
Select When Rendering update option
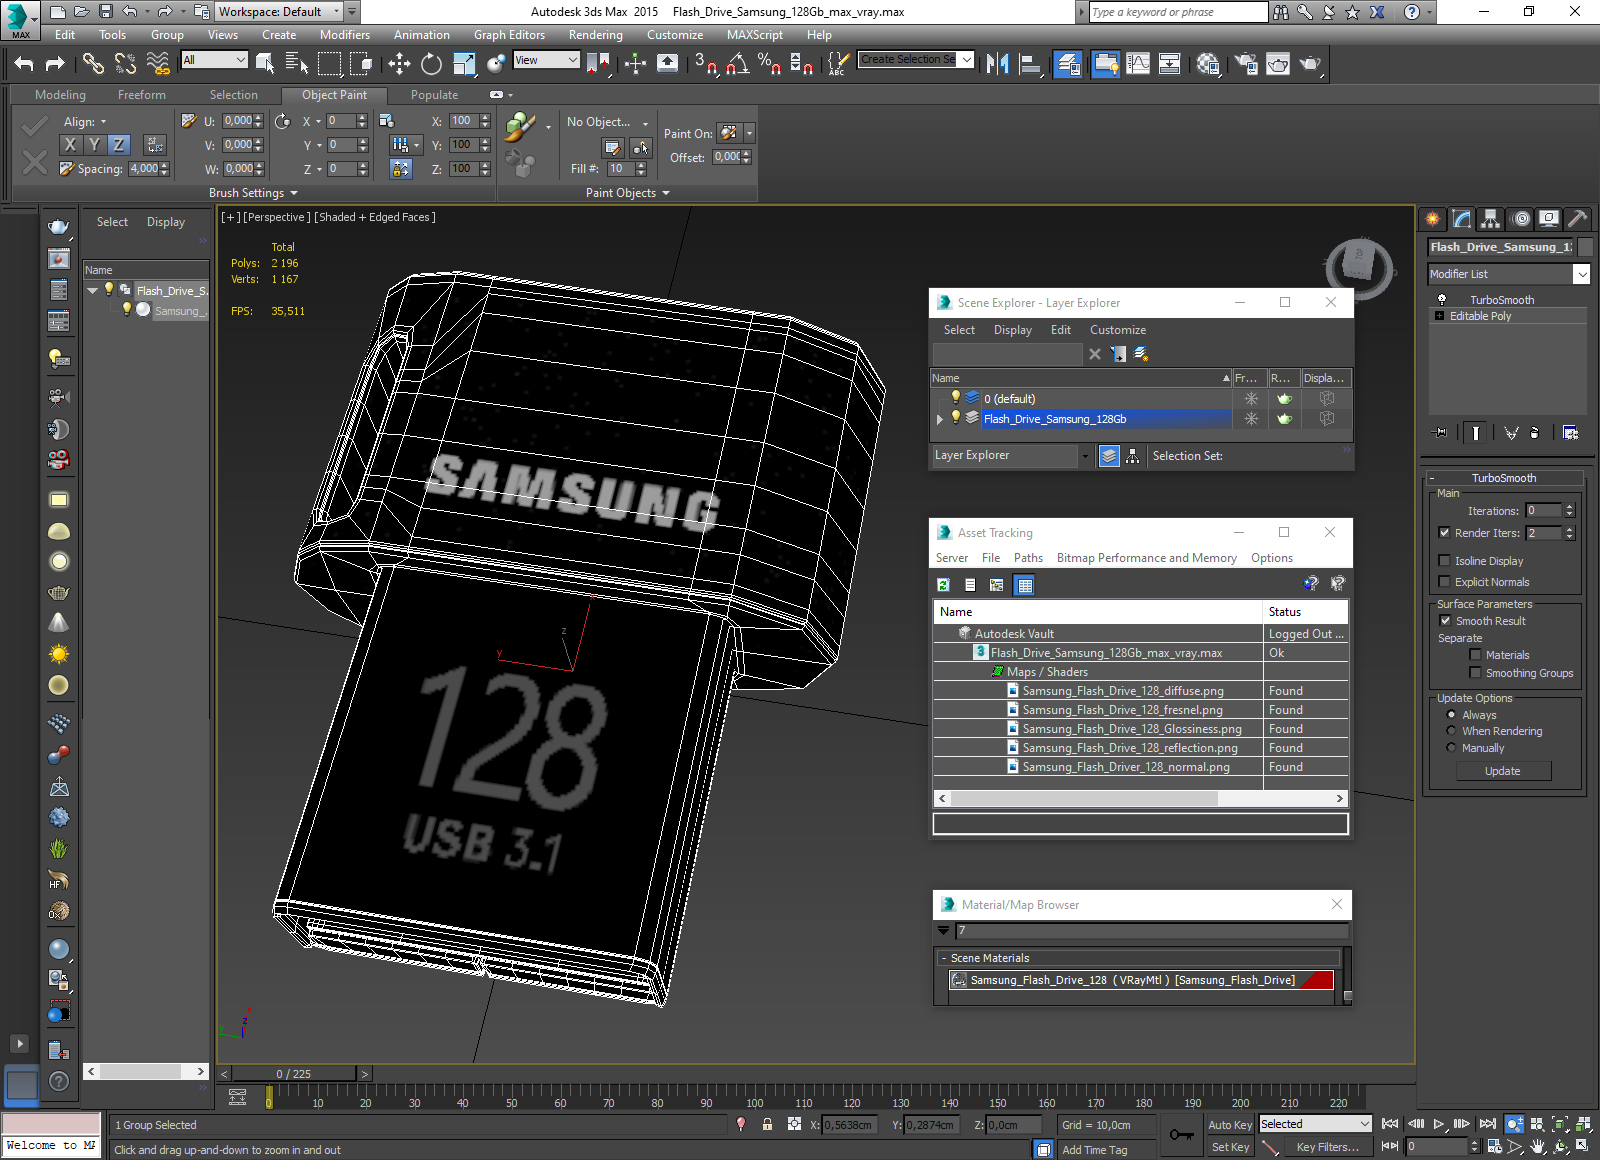tap(1451, 731)
